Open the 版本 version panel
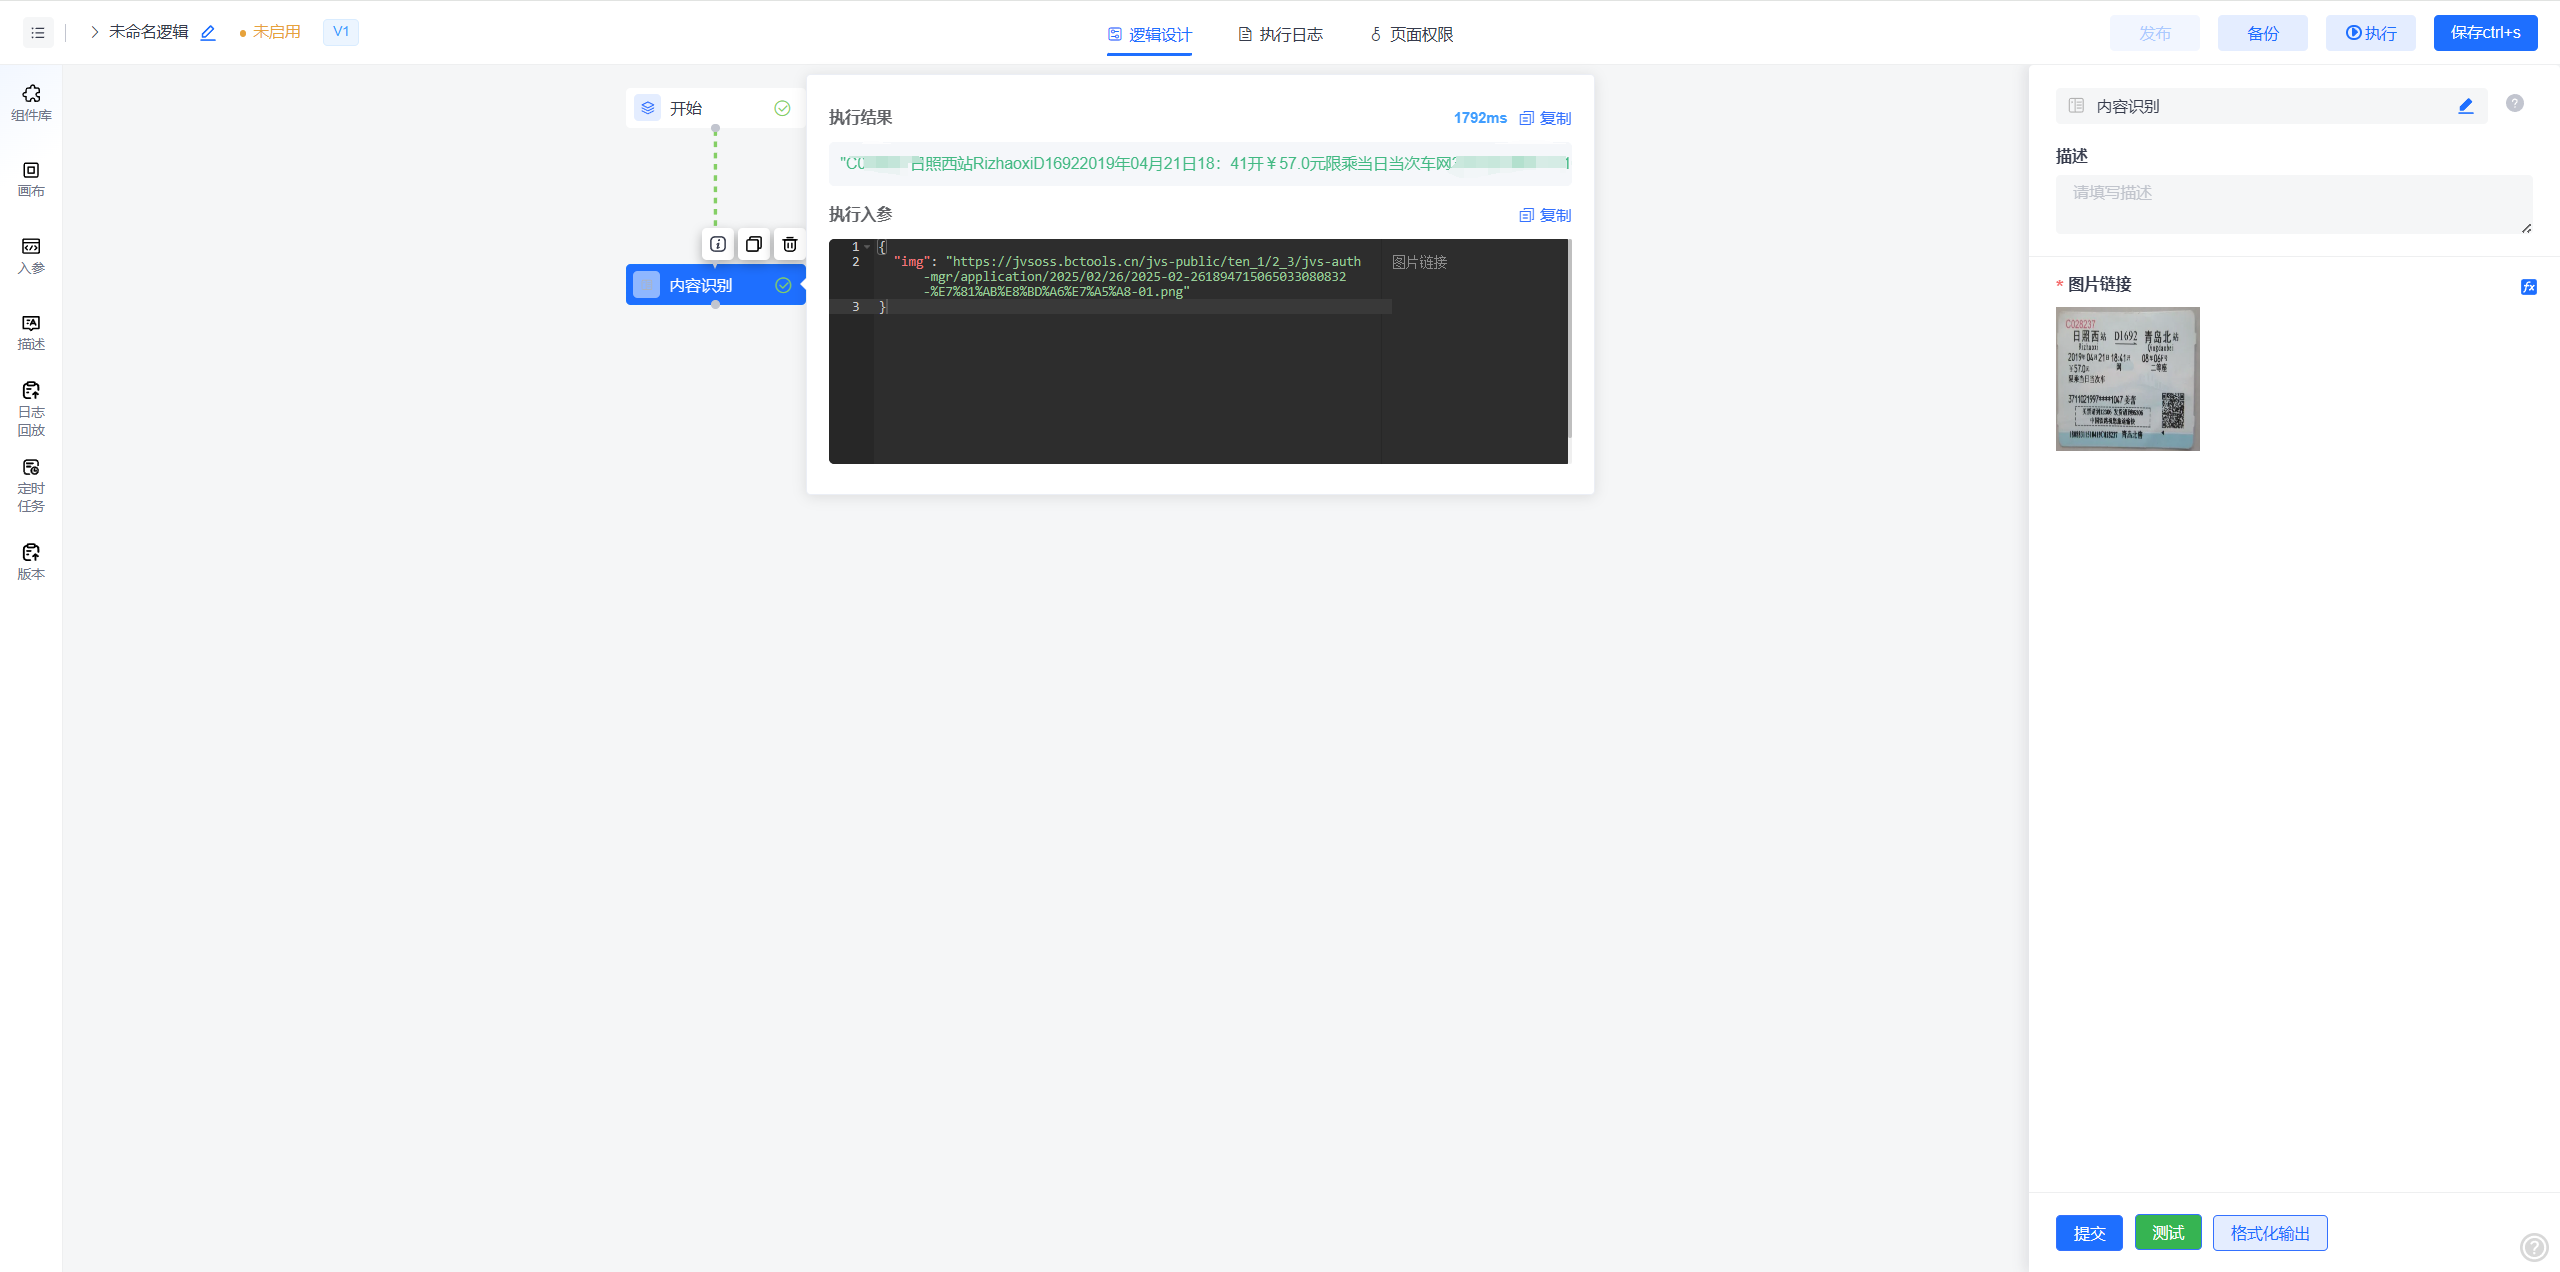Image resolution: width=2560 pixels, height=1272 pixels. (31, 561)
